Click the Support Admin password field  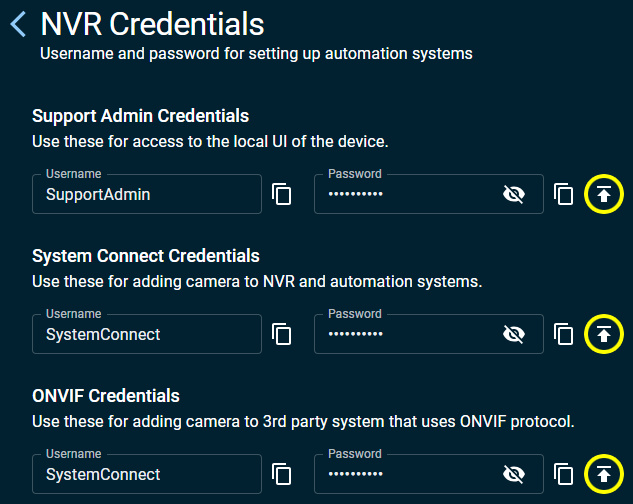pyautogui.click(x=429, y=194)
